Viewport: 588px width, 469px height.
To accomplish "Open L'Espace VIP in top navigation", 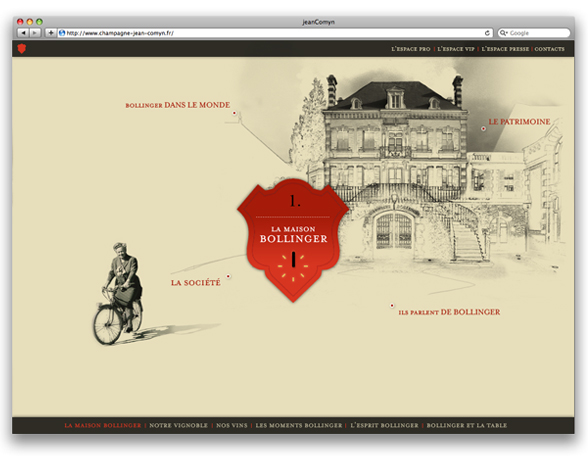I will pos(456,49).
